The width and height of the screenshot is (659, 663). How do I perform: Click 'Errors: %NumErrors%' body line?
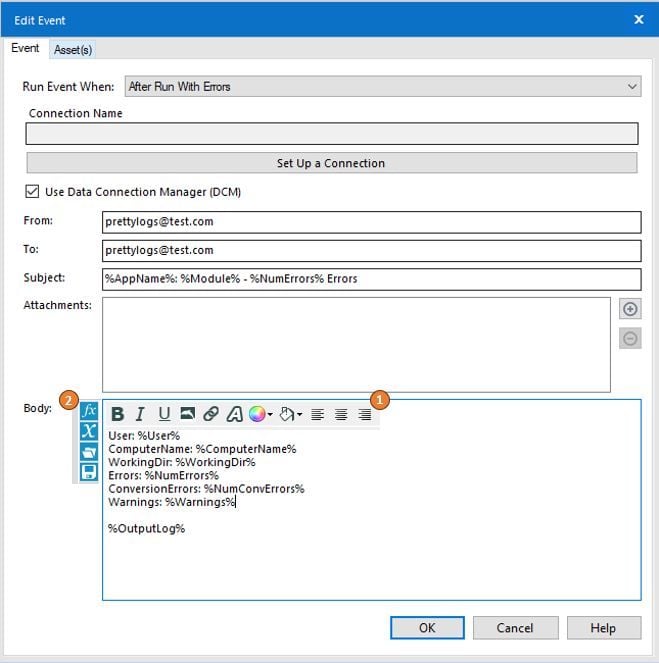[164, 475]
